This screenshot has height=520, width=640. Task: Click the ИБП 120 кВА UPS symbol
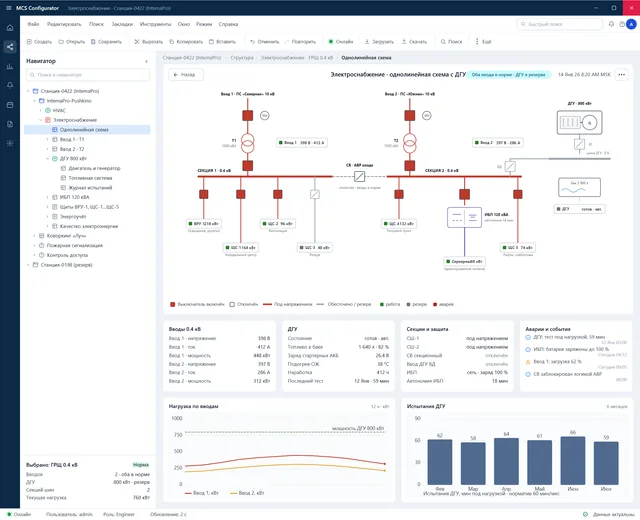(x=464, y=218)
